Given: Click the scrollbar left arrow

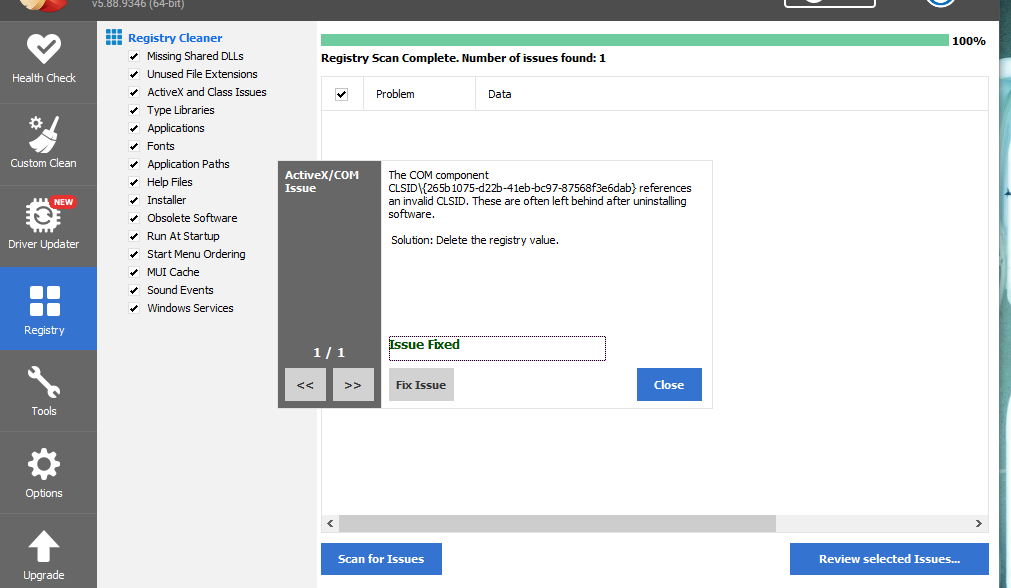Looking at the screenshot, I should [330, 524].
